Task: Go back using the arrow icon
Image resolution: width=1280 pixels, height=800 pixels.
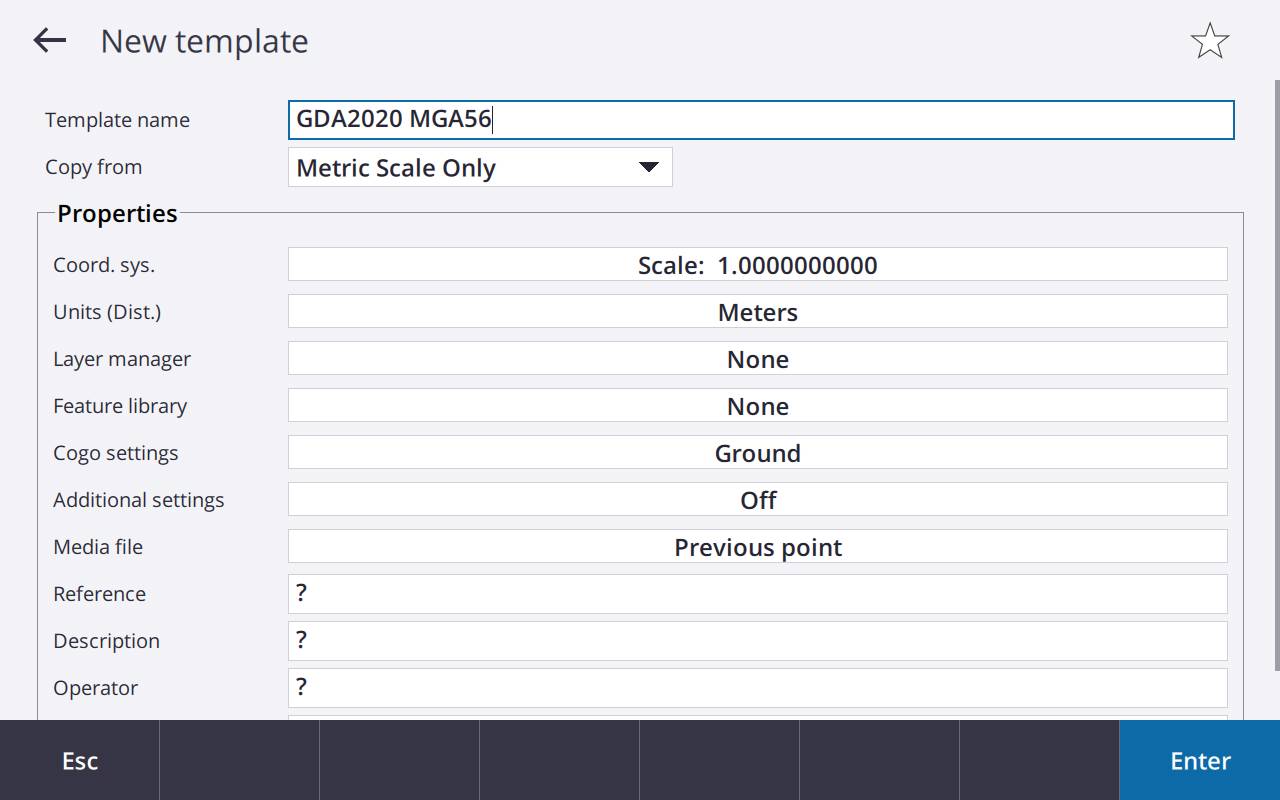Action: [49, 40]
